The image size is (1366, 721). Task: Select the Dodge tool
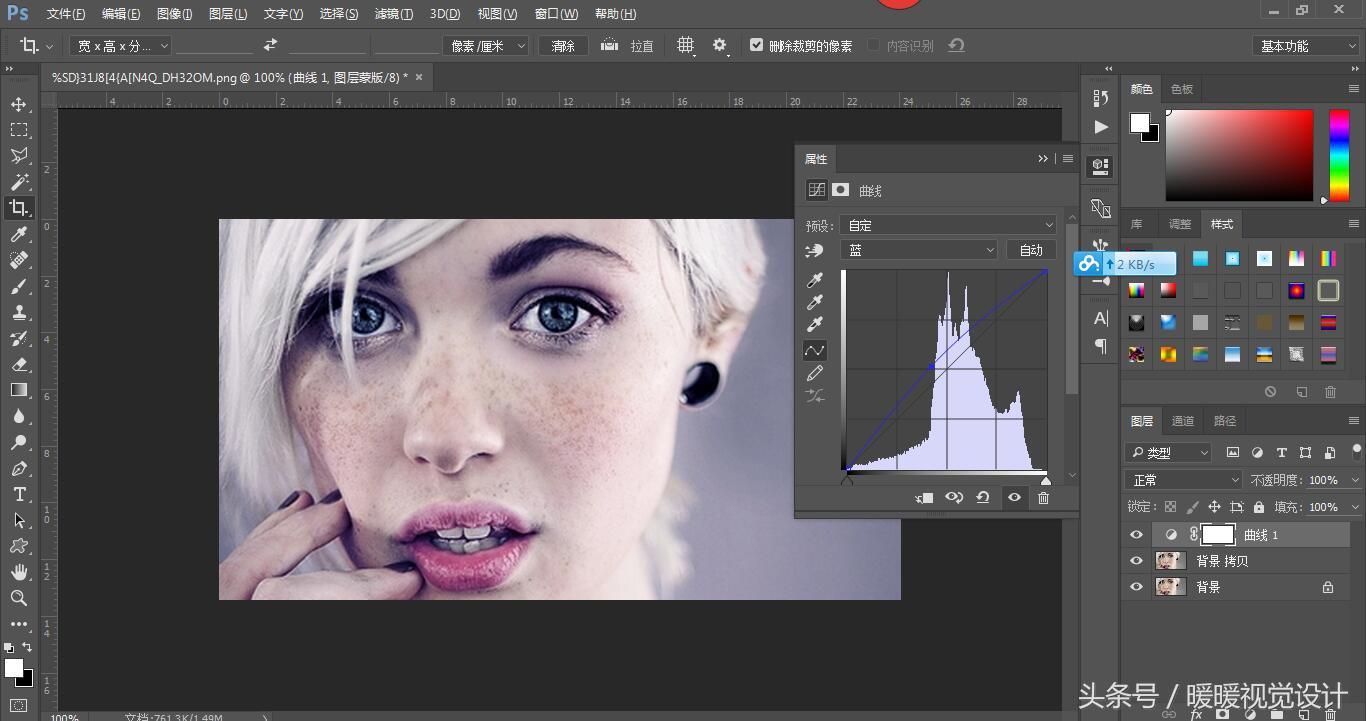pyautogui.click(x=19, y=442)
